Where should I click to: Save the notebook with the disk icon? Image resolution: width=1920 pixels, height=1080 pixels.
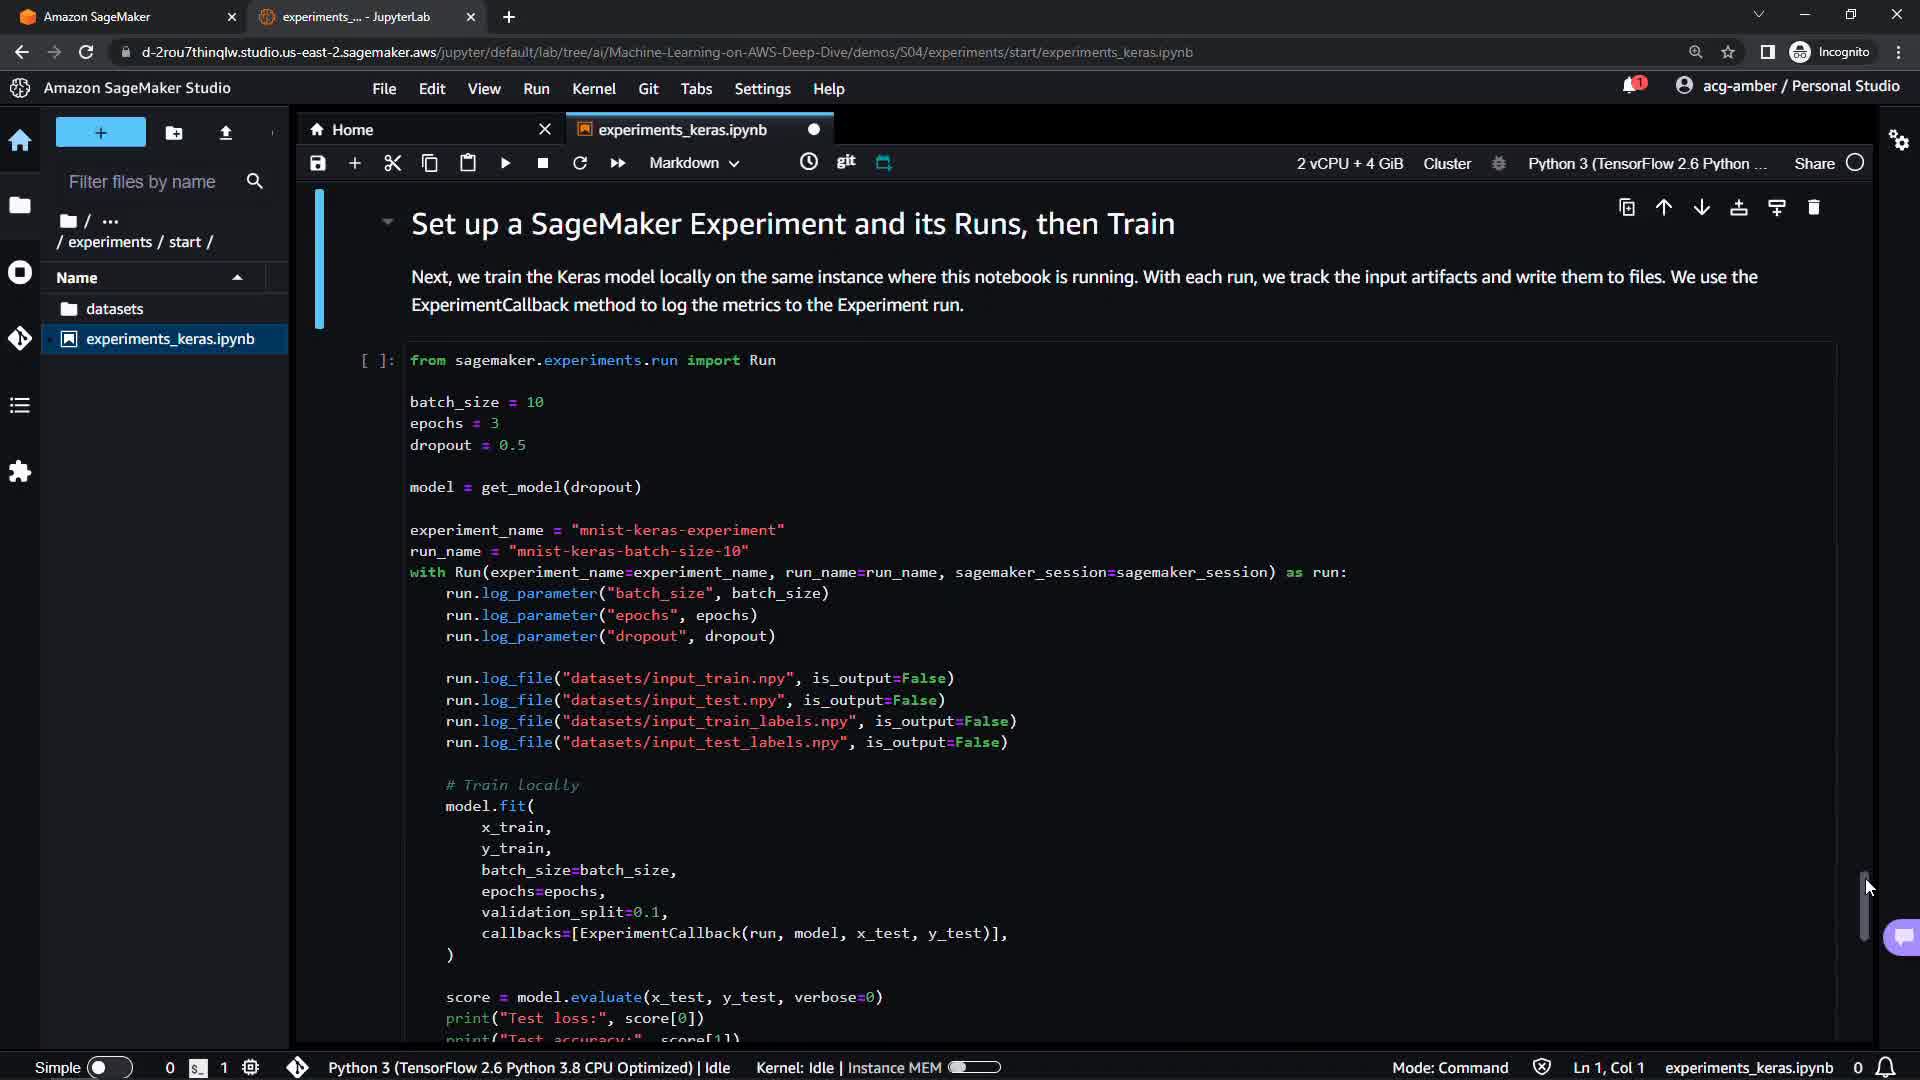[x=318, y=163]
